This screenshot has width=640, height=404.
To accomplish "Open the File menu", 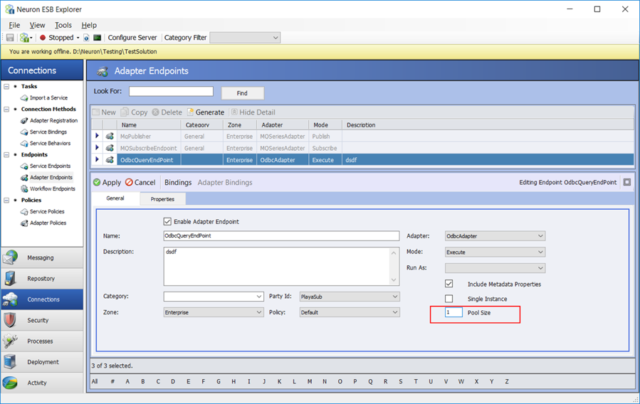I will (14, 25).
